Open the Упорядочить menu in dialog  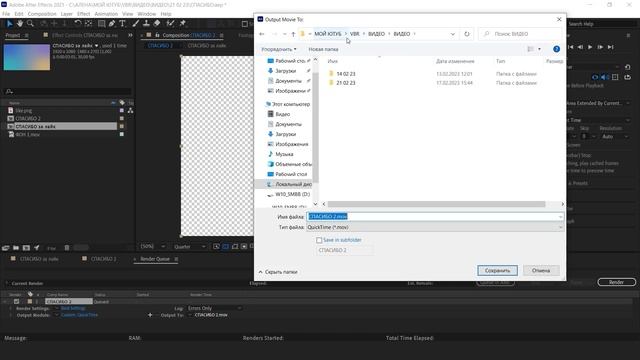pyautogui.click(x=279, y=49)
